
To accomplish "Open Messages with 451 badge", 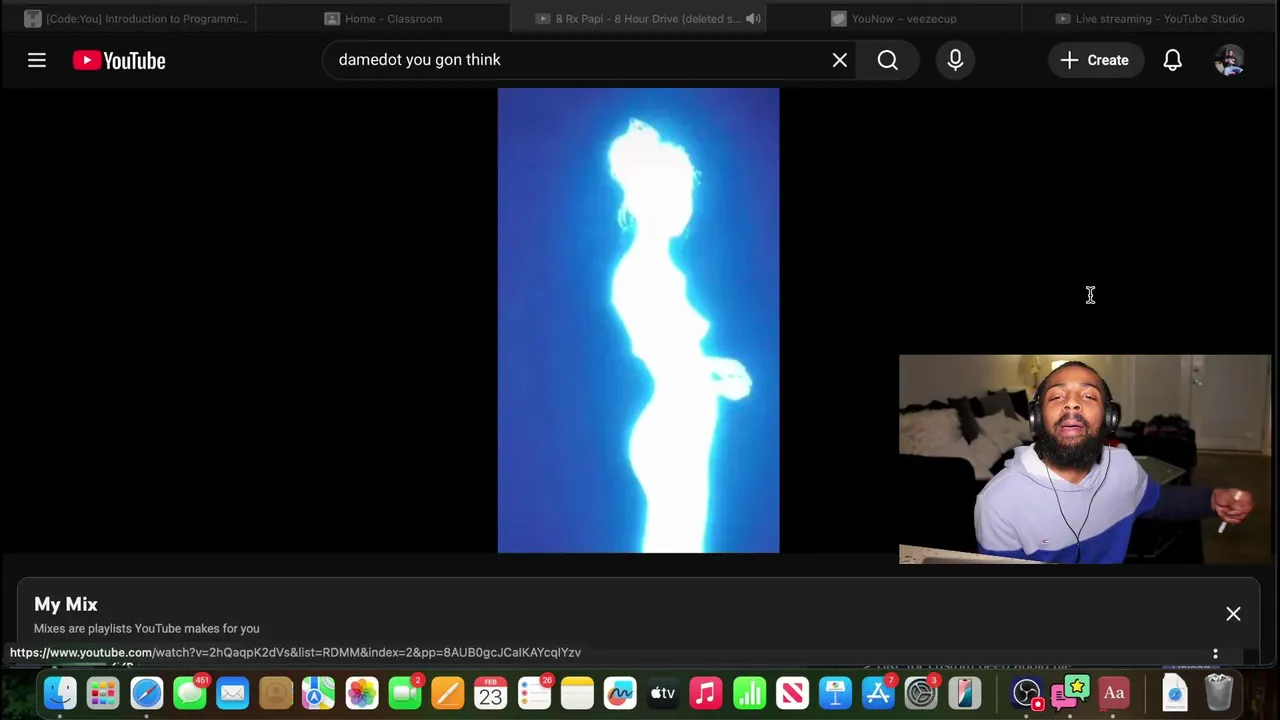I will tap(189, 693).
